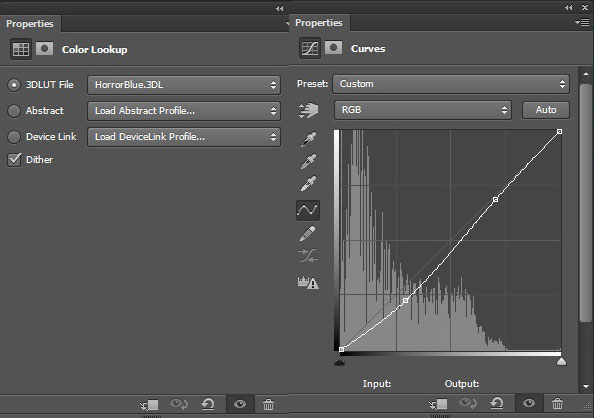The width and height of the screenshot is (594, 418).
Task: Select the draw curve pencil tool
Action: [308, 233]
